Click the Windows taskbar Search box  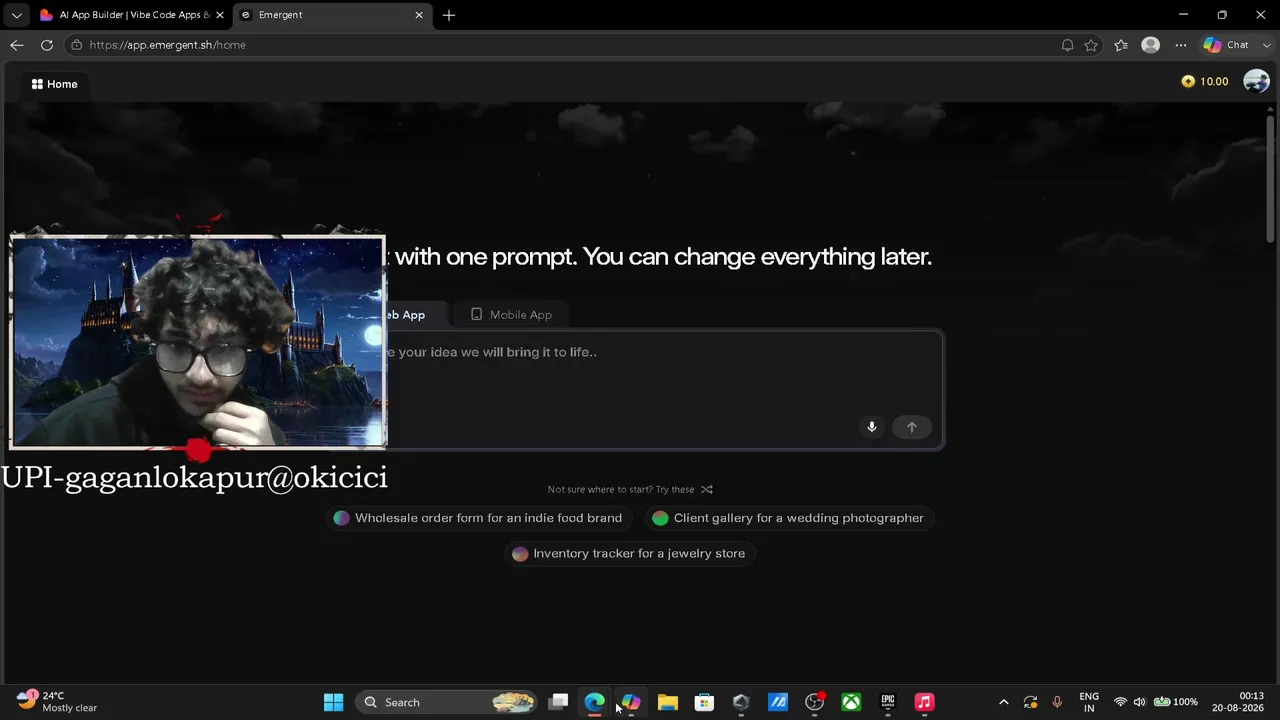(446, 702)
